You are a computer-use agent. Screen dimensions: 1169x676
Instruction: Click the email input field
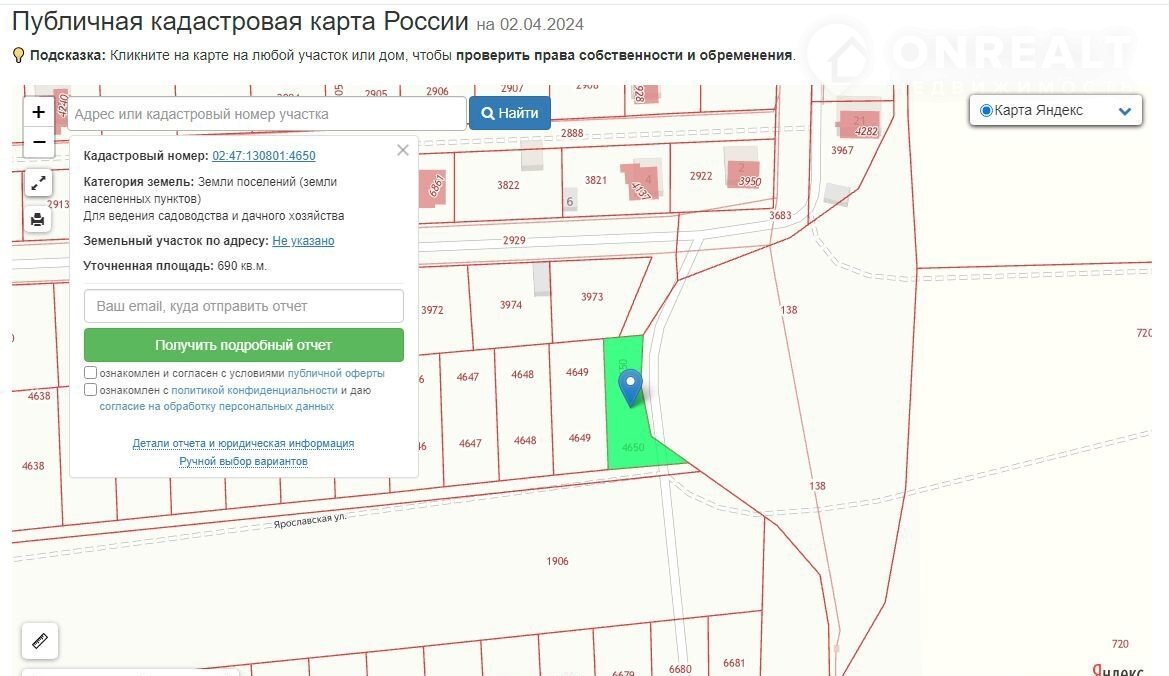pyautogui.click(x=244, y=306)
